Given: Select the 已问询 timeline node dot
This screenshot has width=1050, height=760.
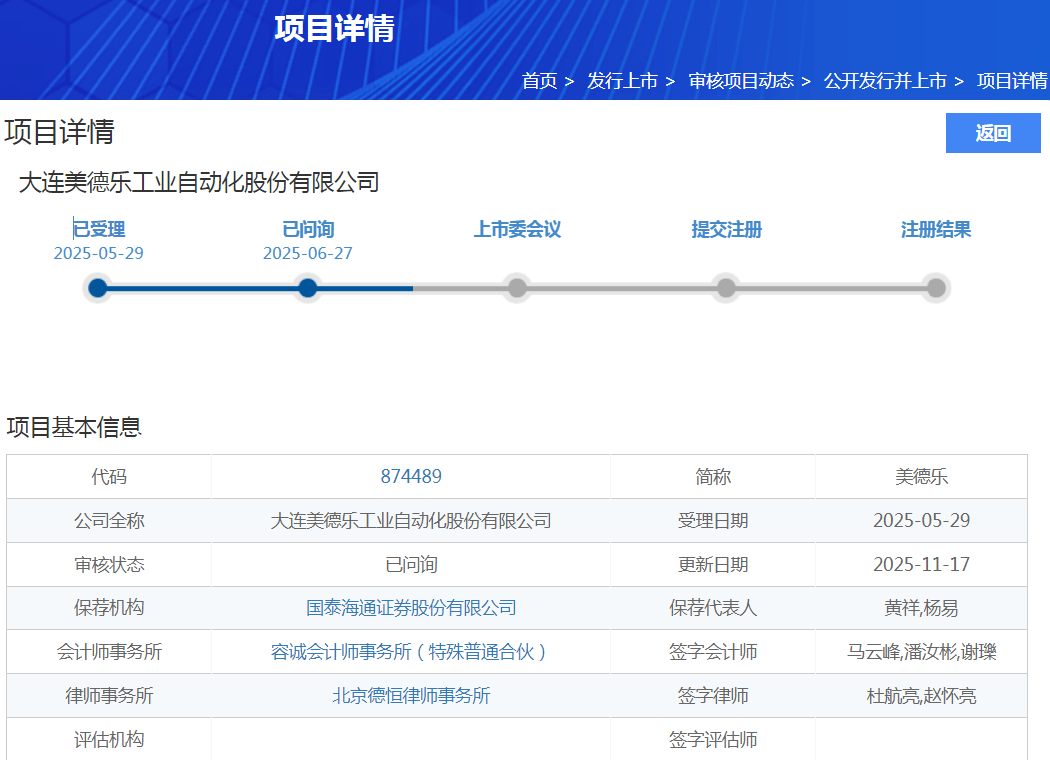Looking at the screenshot, I should 308,288.
